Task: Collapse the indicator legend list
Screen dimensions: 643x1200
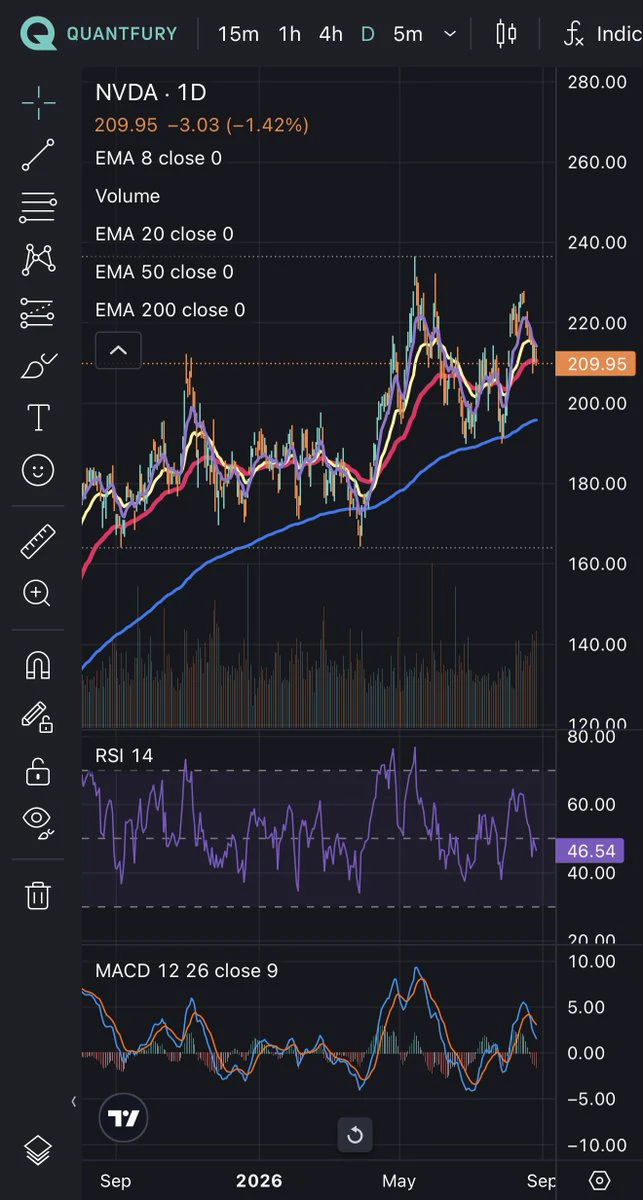Action: pyautogui.click(x=118, y=350)
